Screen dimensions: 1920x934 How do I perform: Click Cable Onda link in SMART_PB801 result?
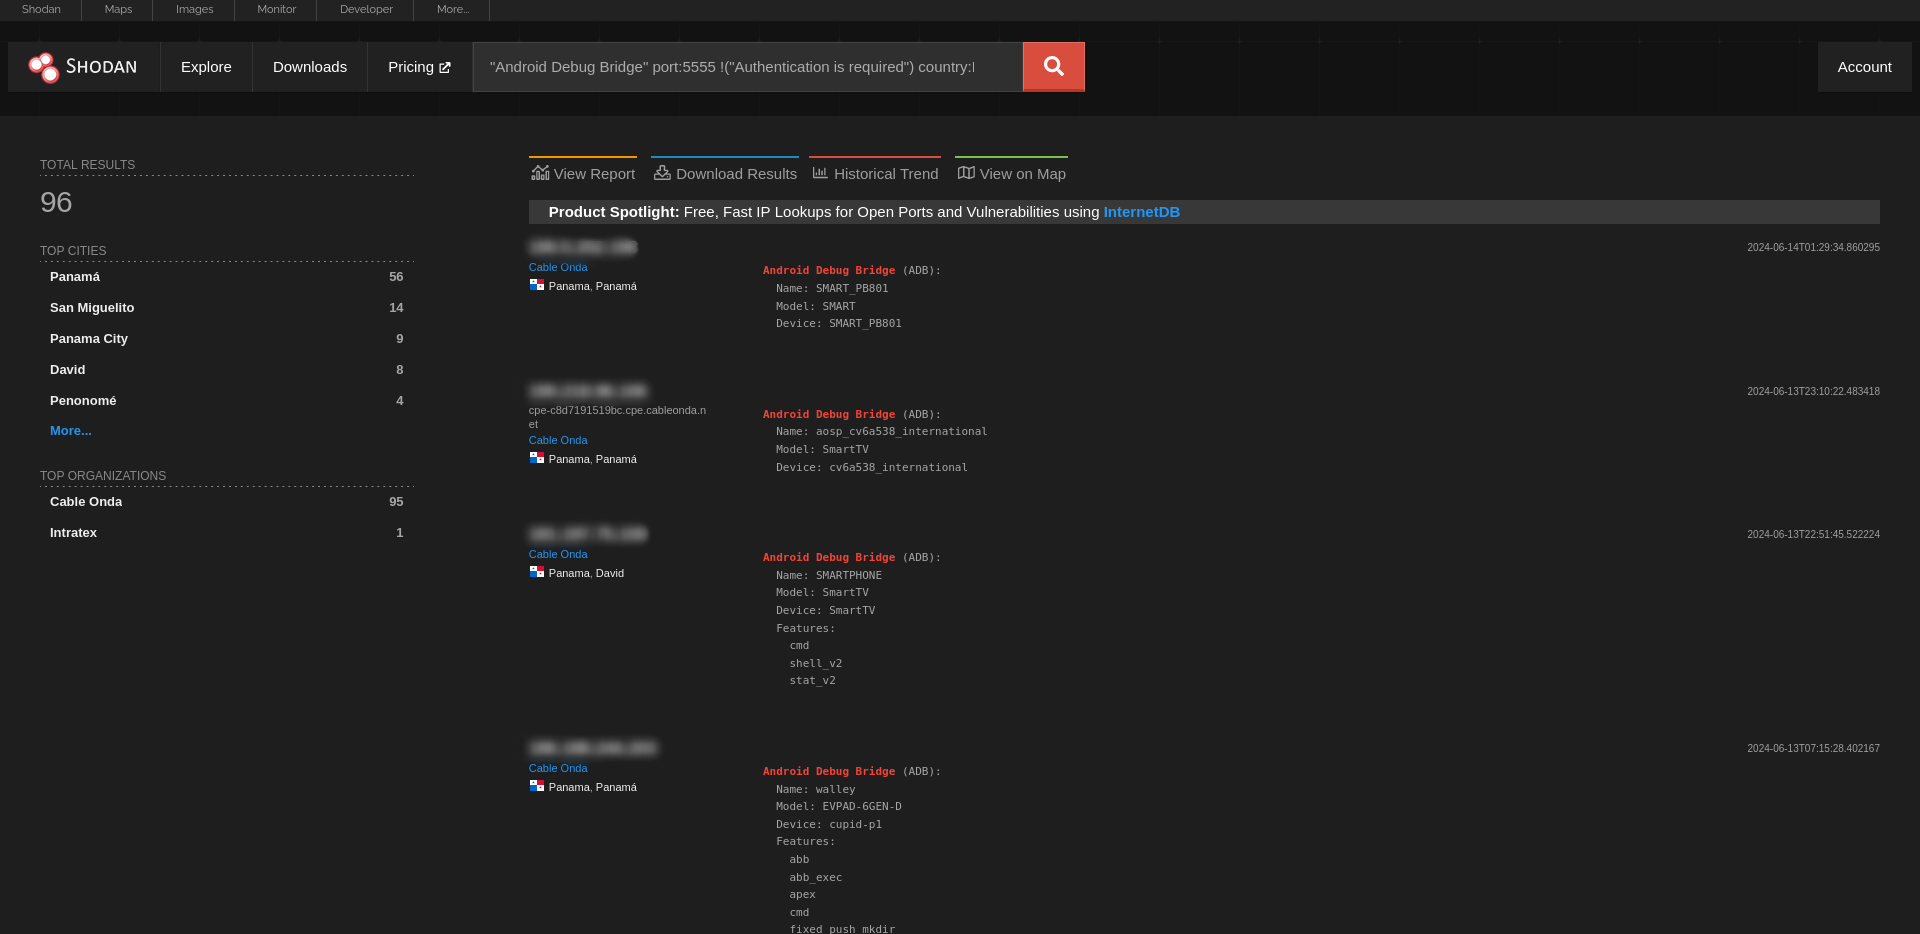pyautogui.click(x=558, y=267)
